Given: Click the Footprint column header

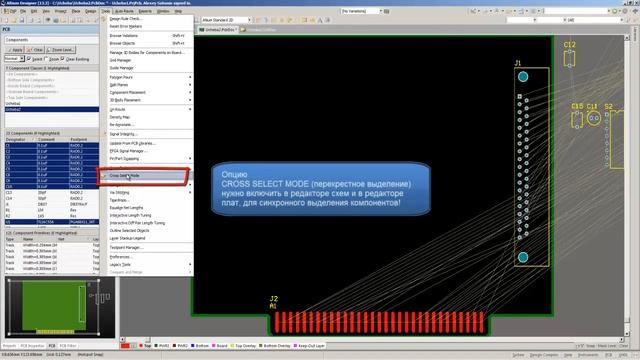Looking at the screenshot, I should tap(84, 139).
